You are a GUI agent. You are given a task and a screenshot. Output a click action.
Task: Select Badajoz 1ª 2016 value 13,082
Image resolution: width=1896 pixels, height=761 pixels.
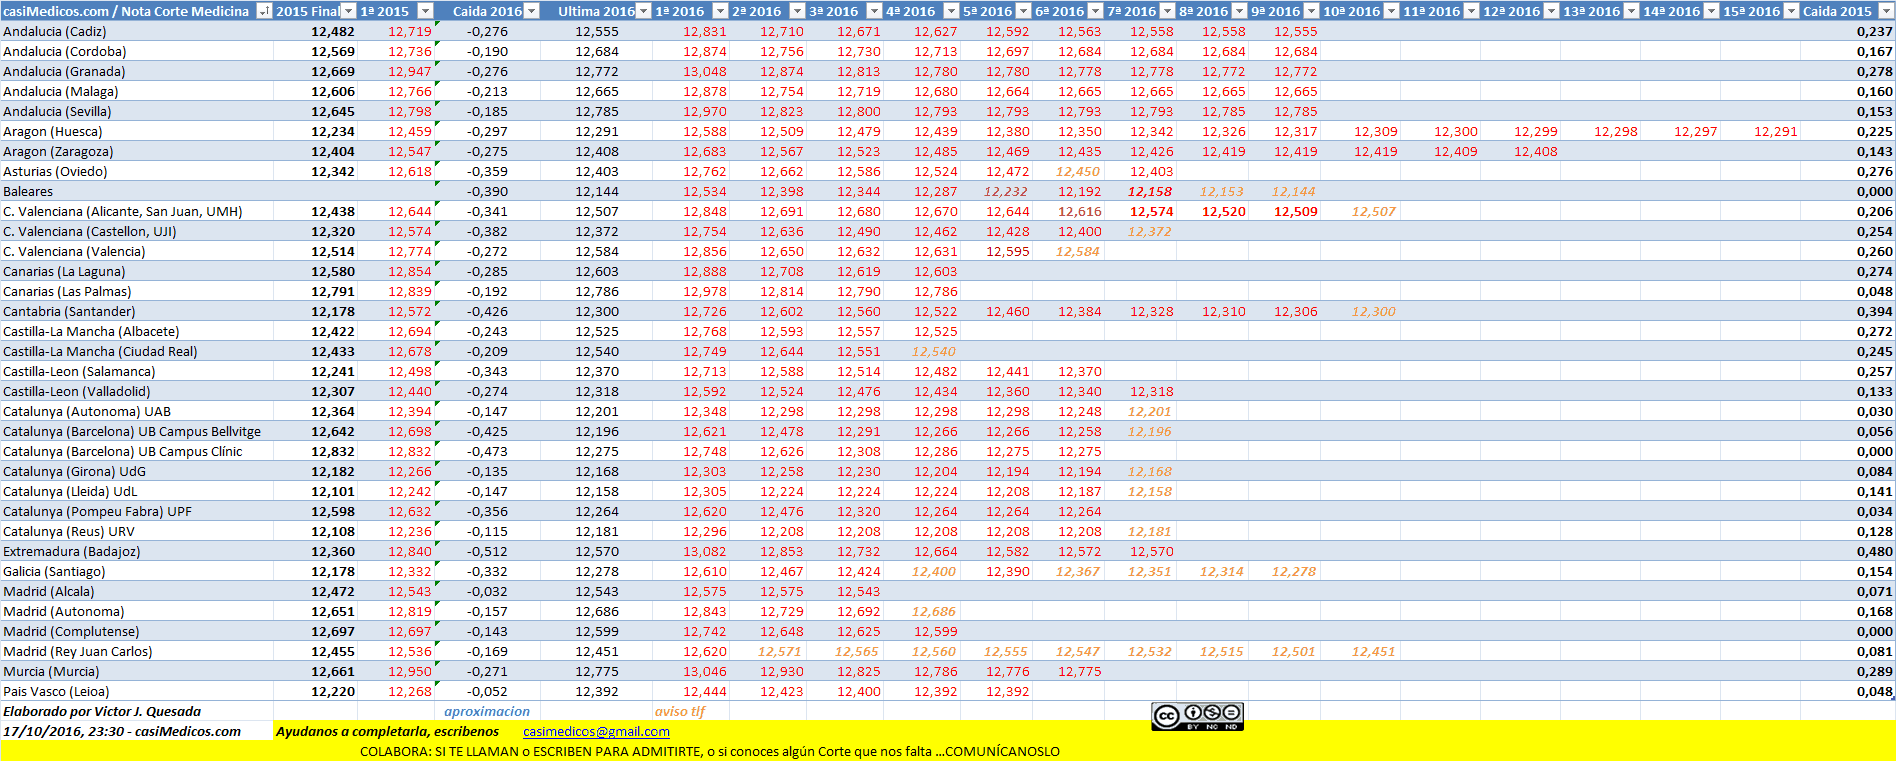click(705, 551)
